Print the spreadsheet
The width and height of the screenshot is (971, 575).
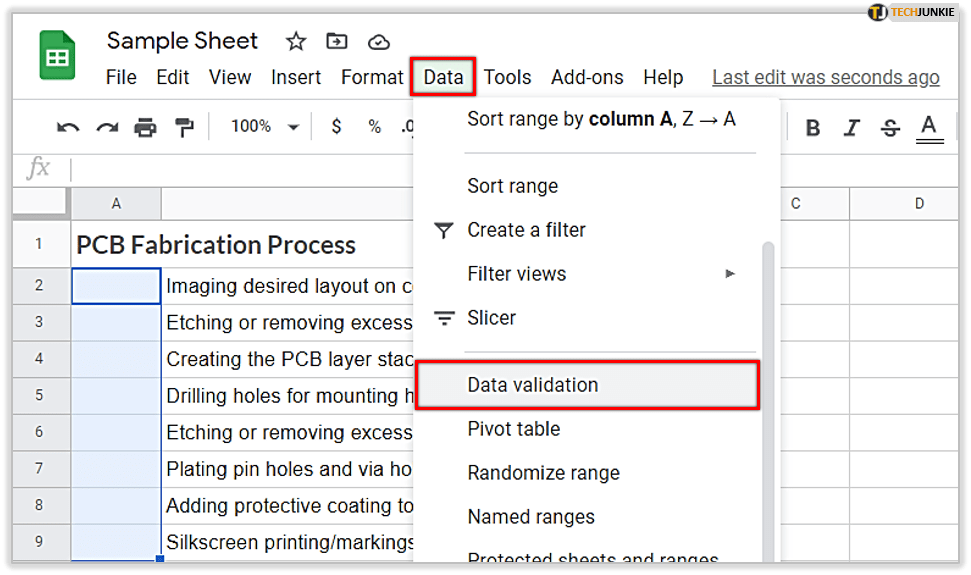(x=146, y=127)
